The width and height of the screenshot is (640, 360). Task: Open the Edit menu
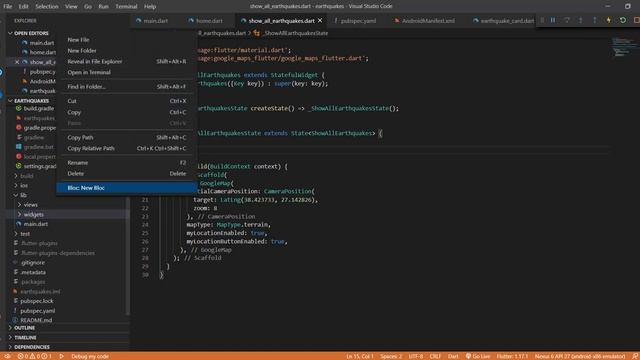pyautogui.click(x=23, y=6)
